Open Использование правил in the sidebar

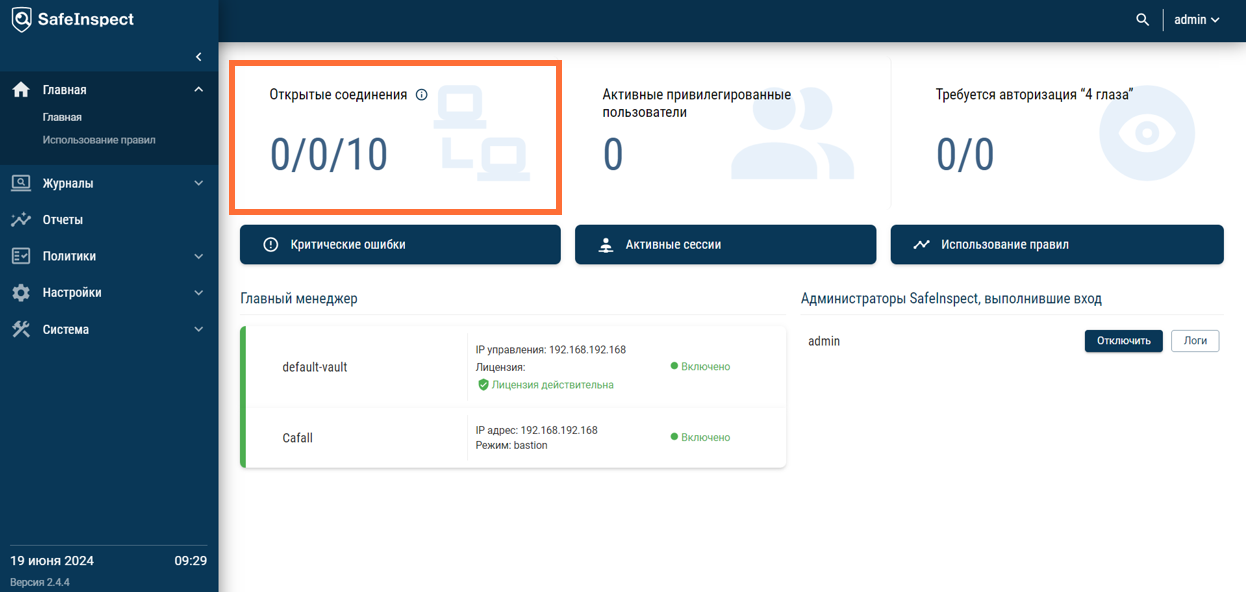click(x=99, y=140)
